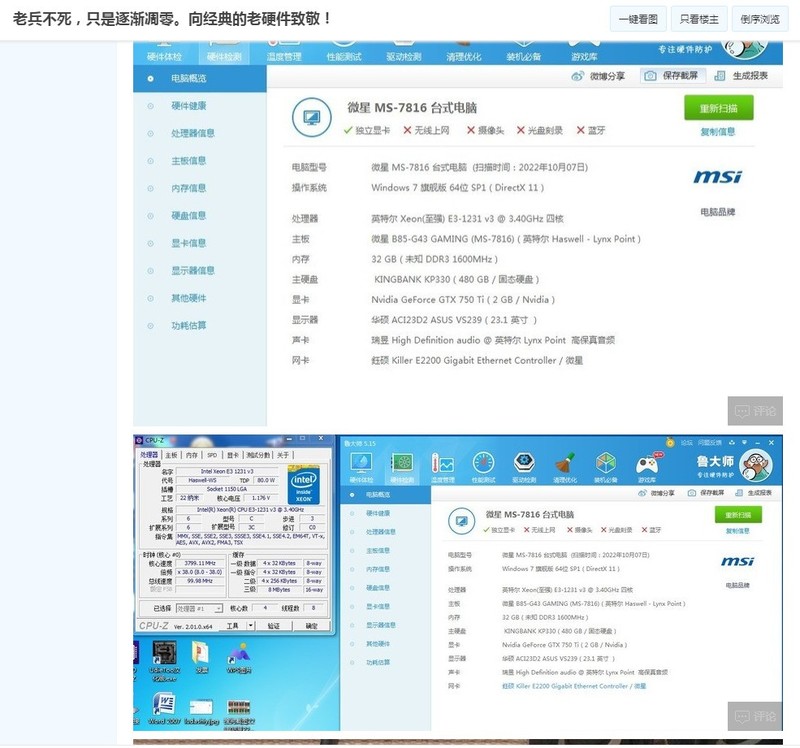Viewport: 800px width, 748px height.
Task: Click the 复制信息 link in upper screenshot
Action: click(x=718, y=132)
